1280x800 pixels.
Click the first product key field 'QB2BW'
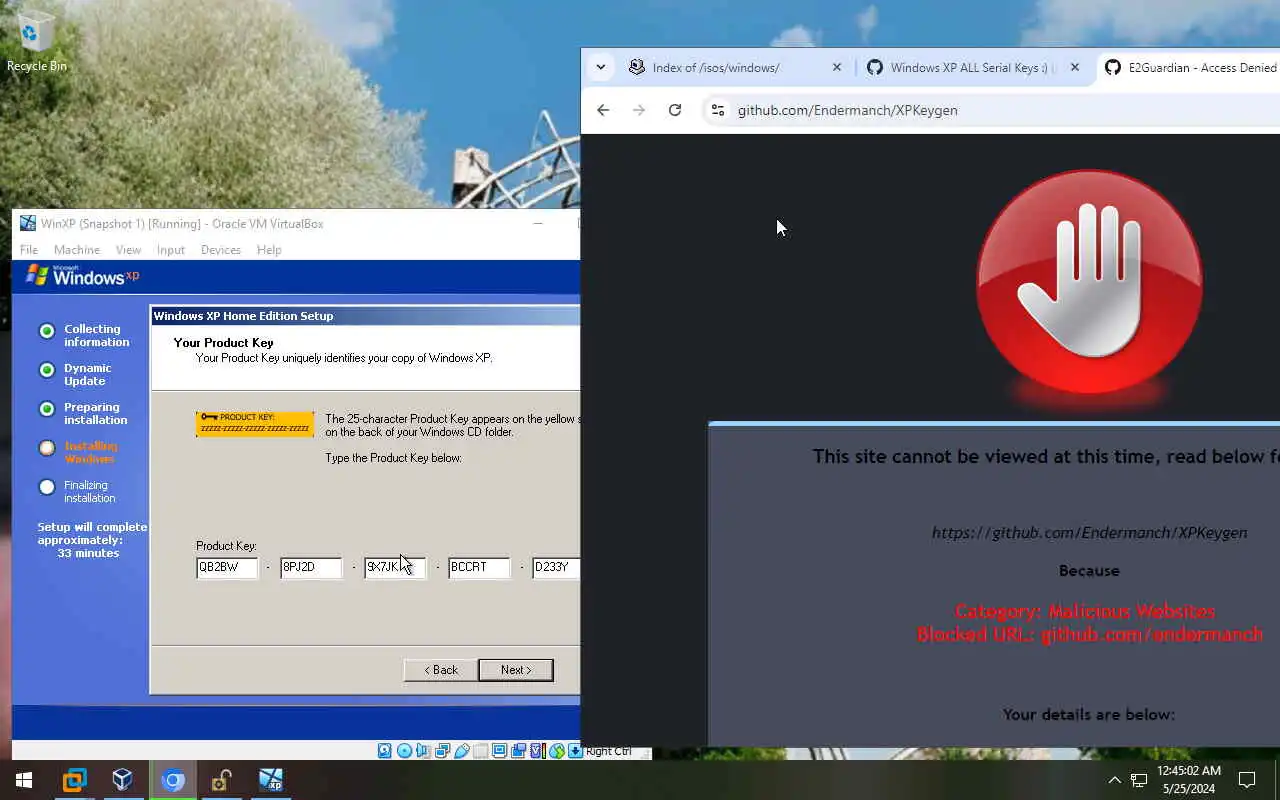click(x=227, y=567)
